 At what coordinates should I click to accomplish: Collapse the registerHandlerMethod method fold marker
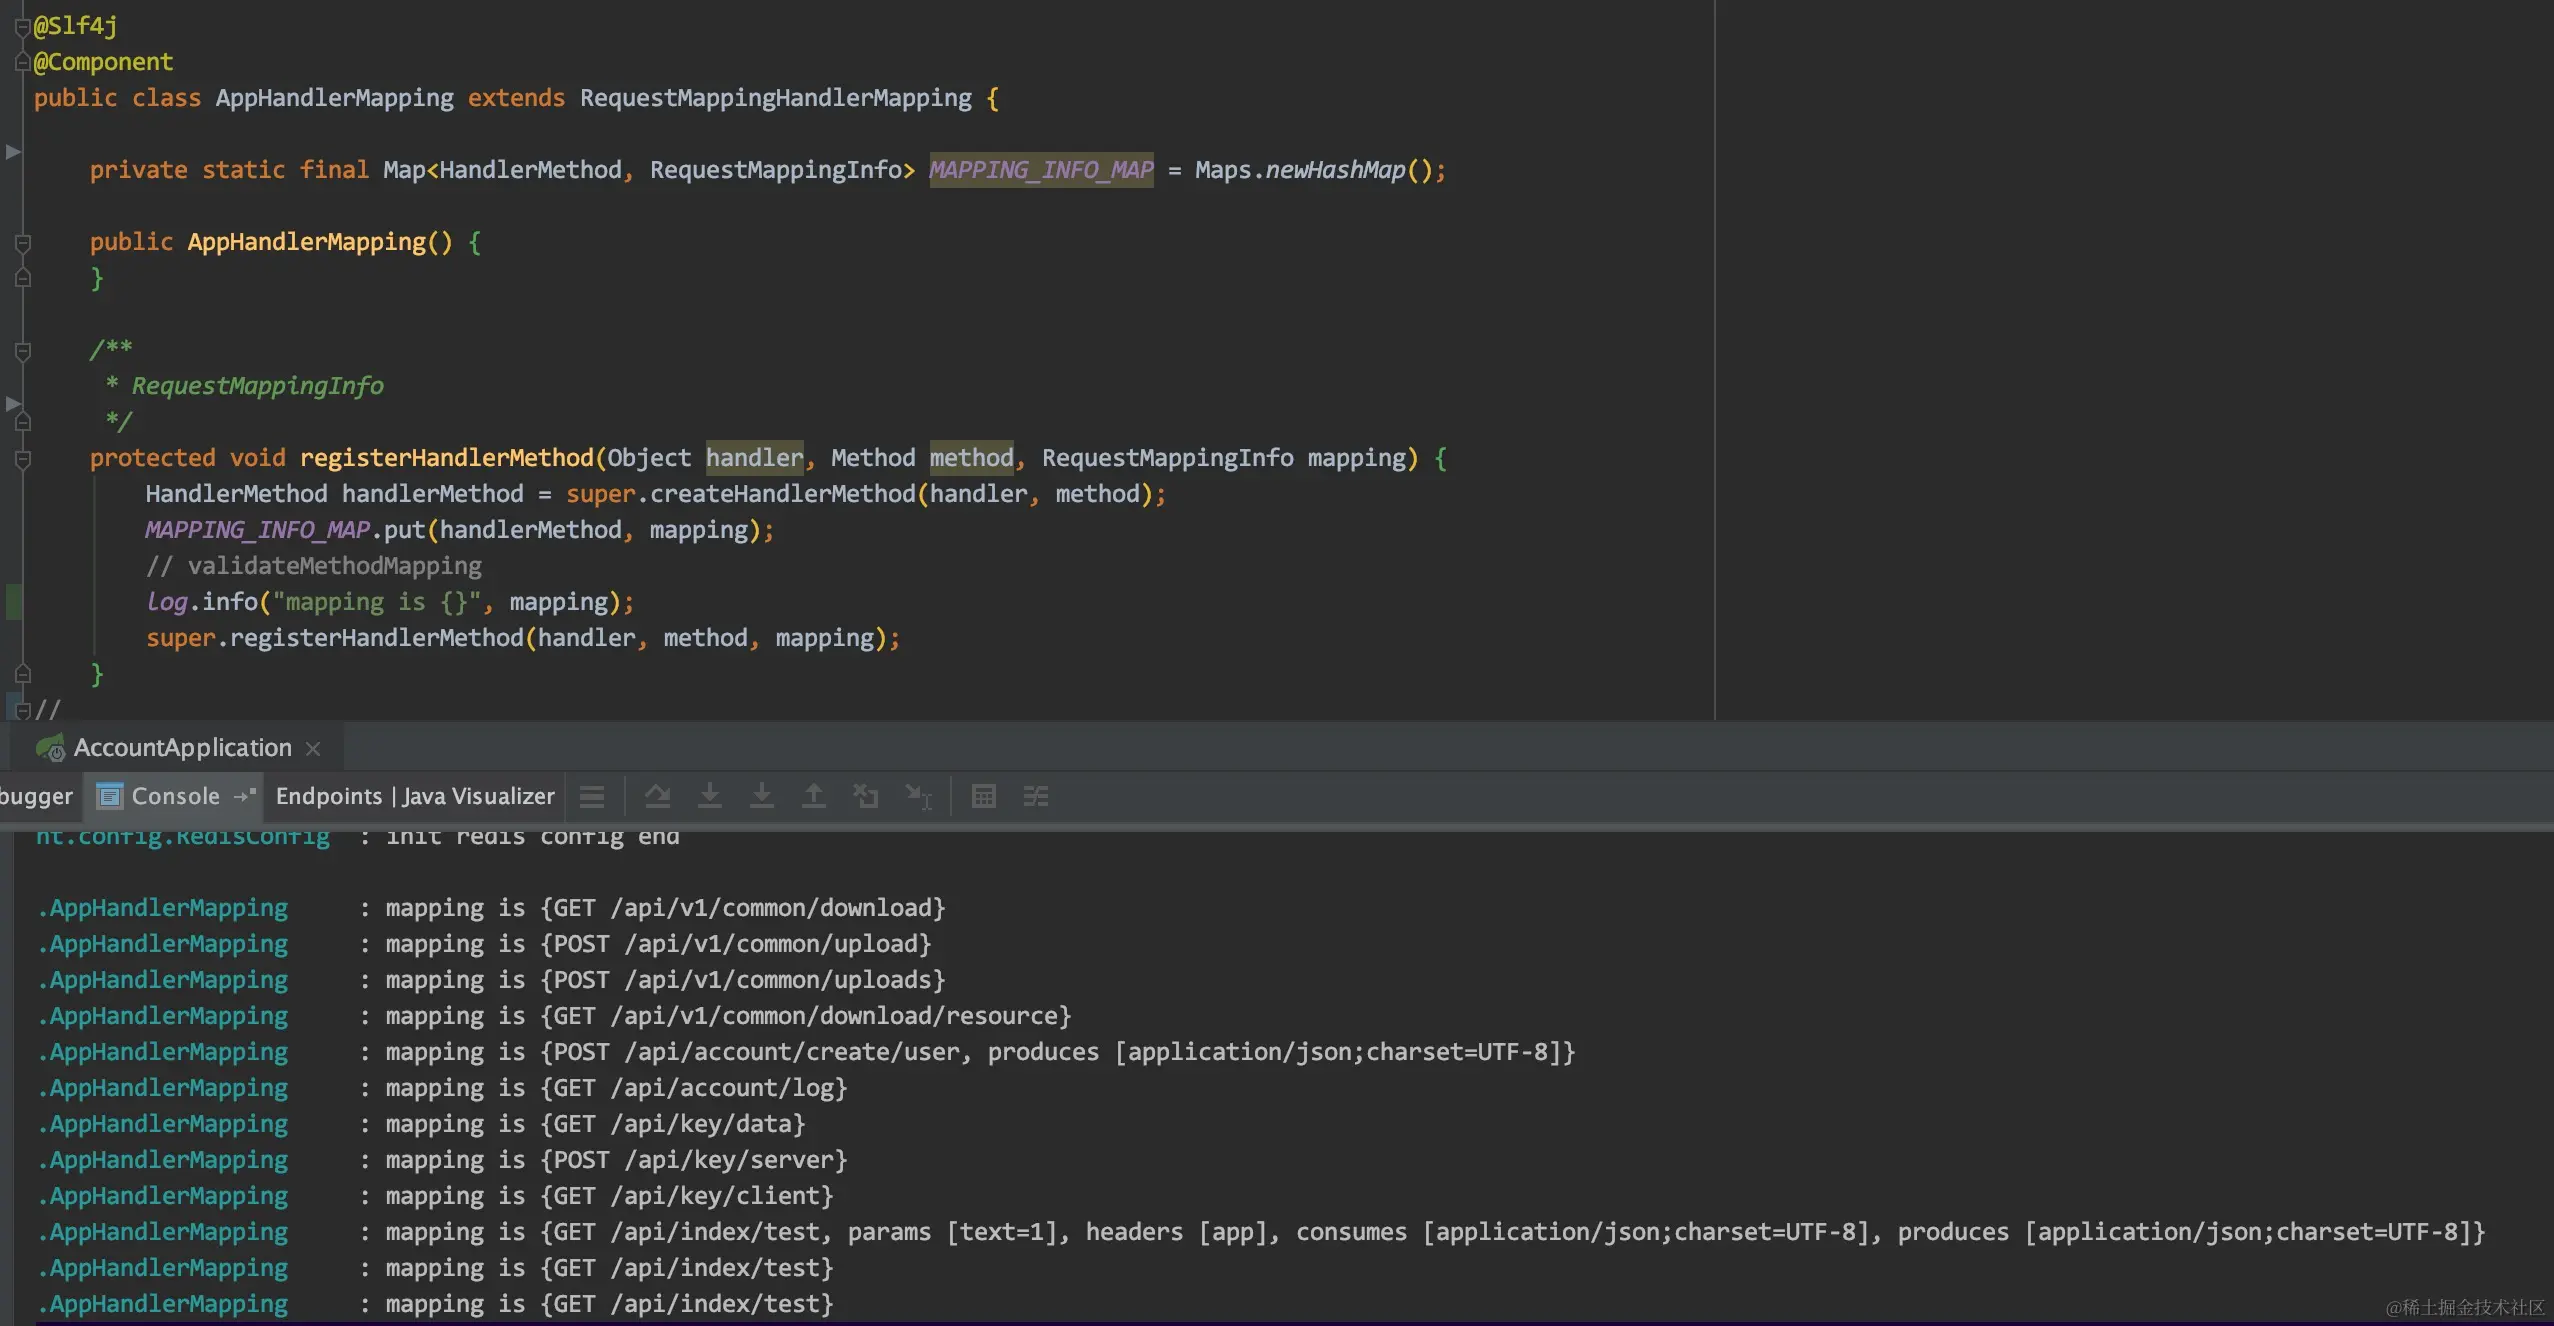click(x=23, y=459)
